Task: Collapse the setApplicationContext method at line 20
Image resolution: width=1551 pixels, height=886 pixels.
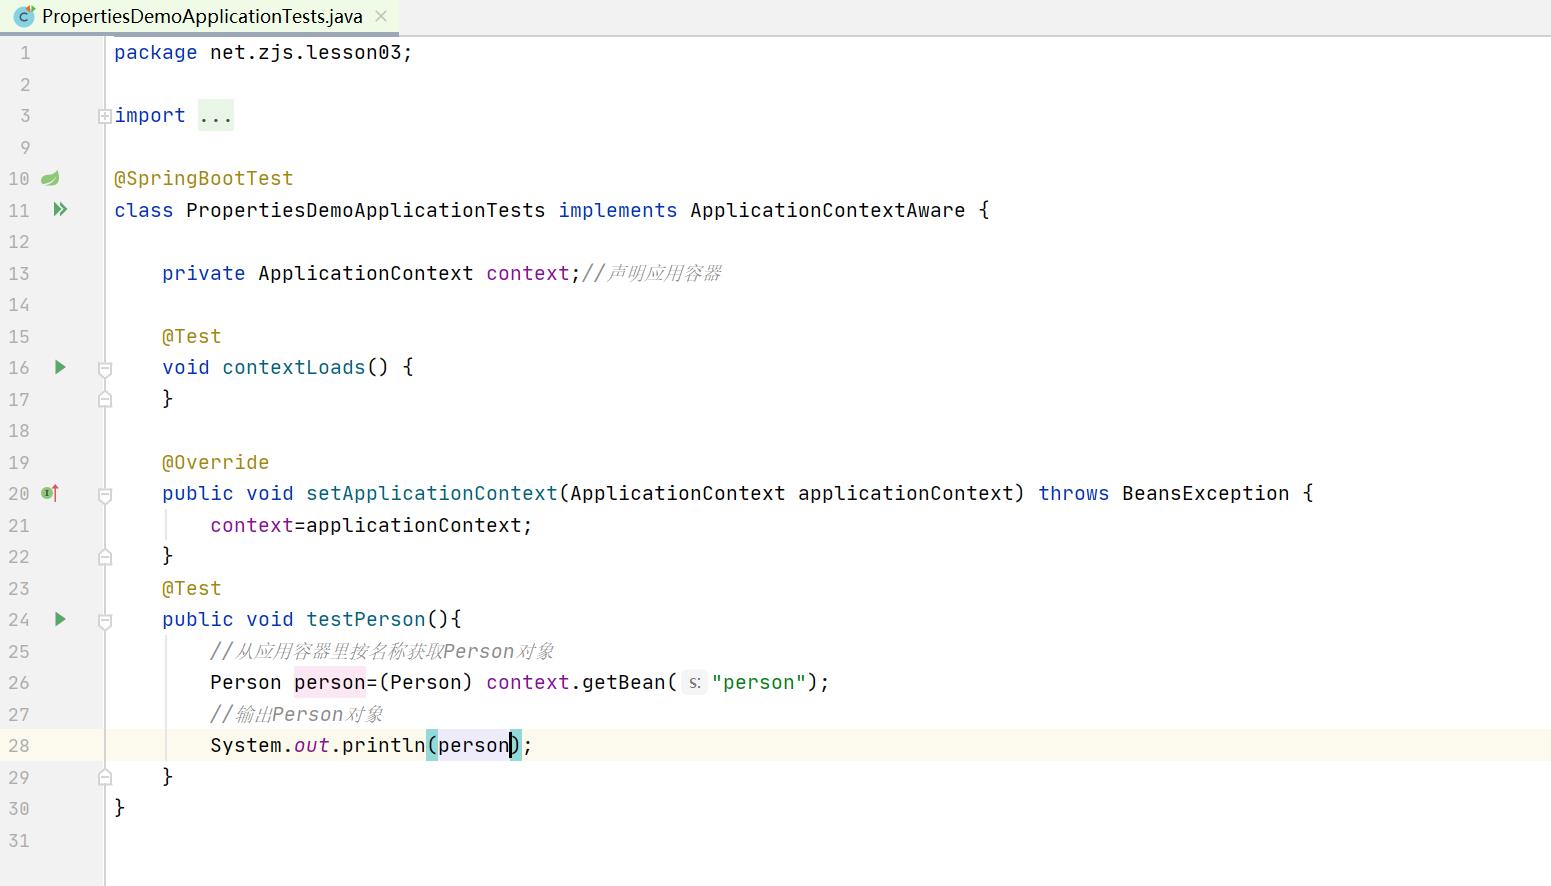Action: click(x=105, y=494)
